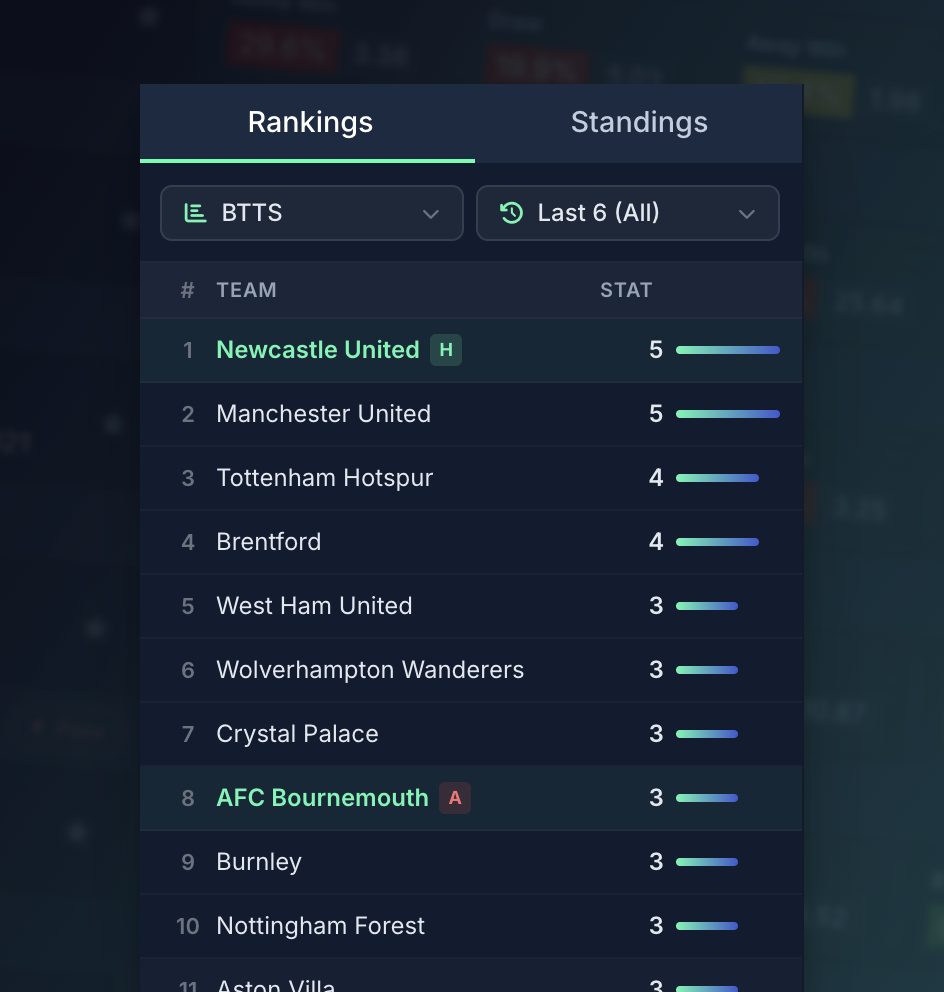Click Nottingham Forest's stat bar
This screenshot has width=944, height=992.
[707, 926]
